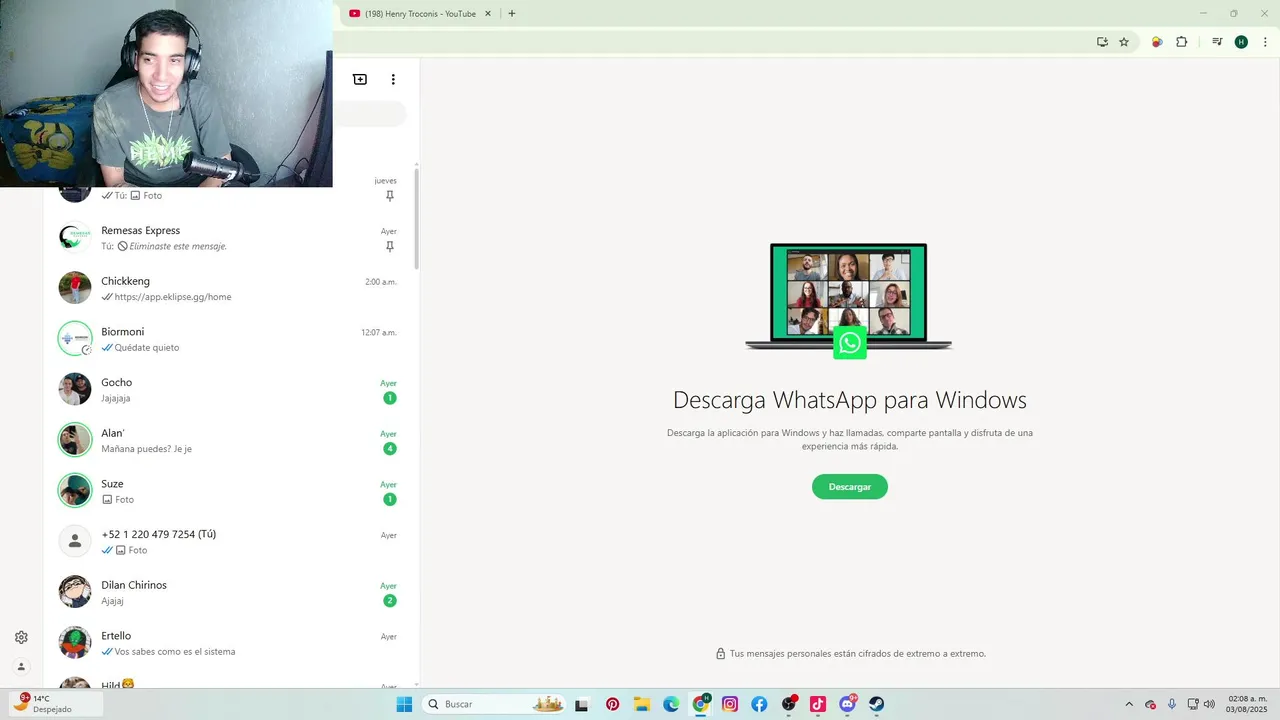Open Pinterest from the taskbar
Viewport: 1280px width, 720px height.
click(612, 704)
